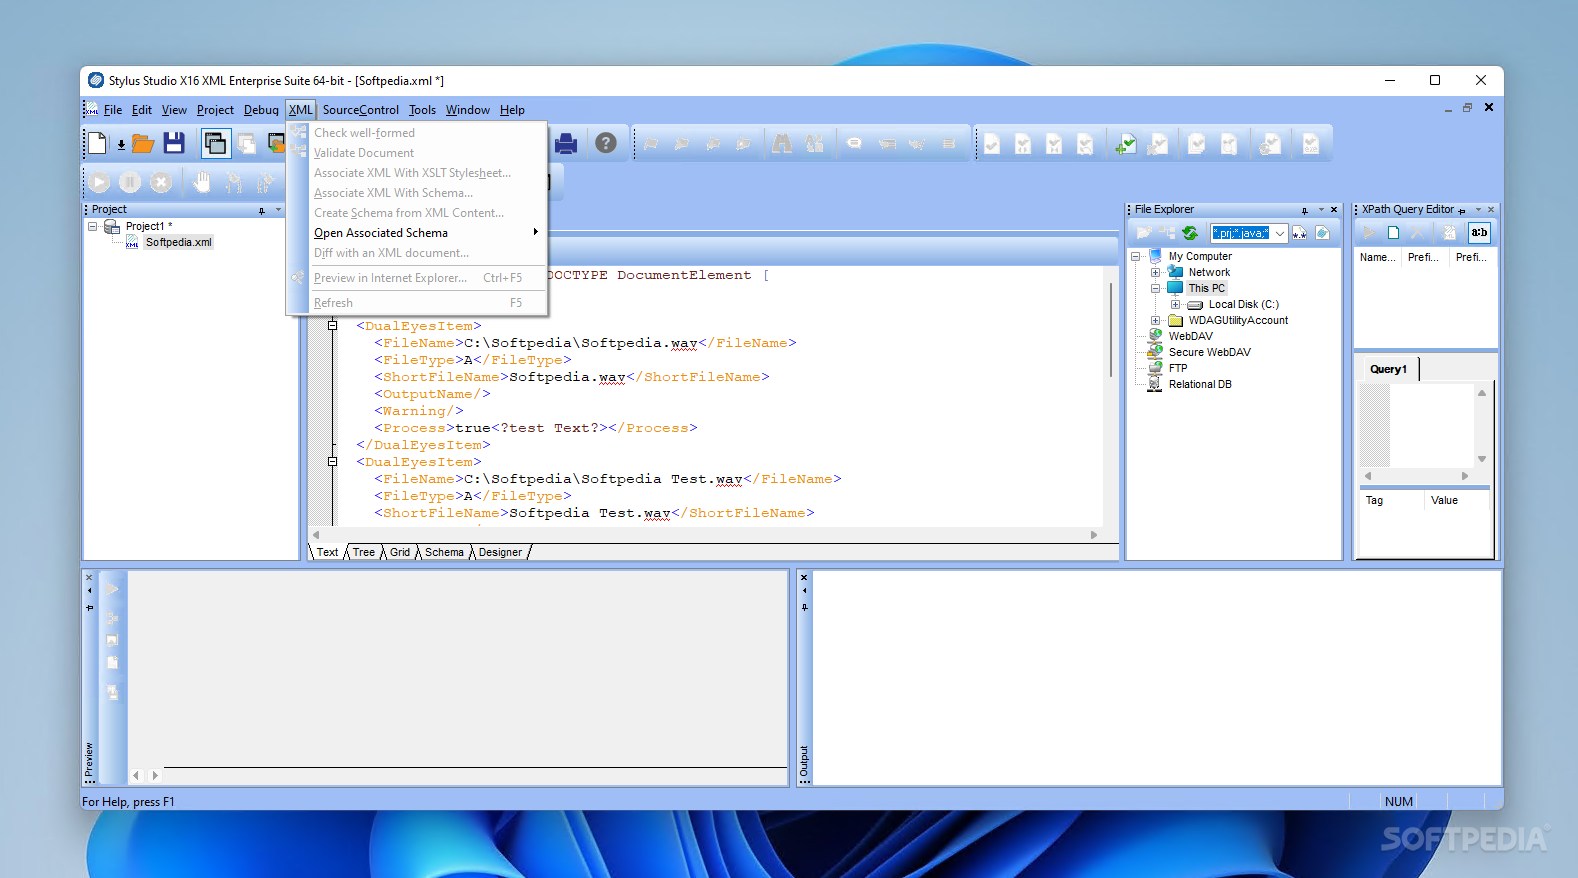
Task: Open the File menu
Action: pyautogui.click(x=113, y=110)
